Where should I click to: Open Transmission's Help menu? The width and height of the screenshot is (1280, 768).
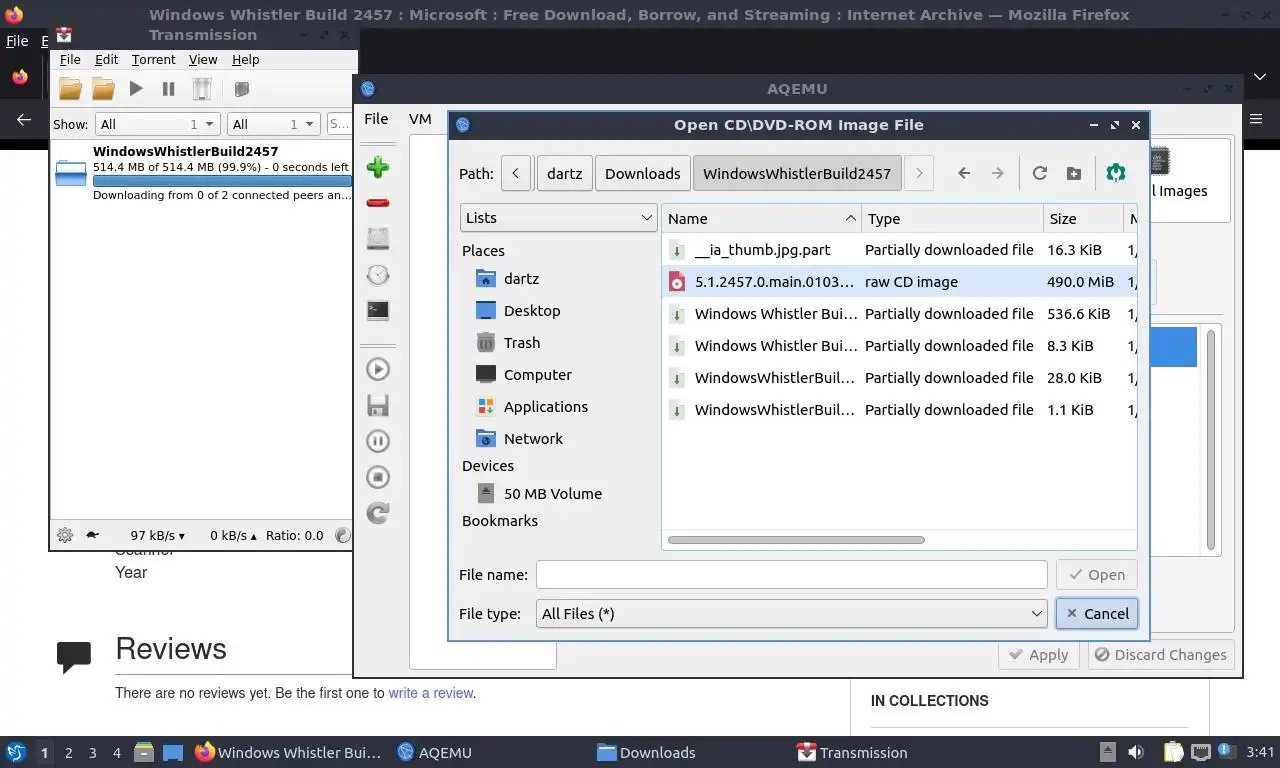pos(245,60)
